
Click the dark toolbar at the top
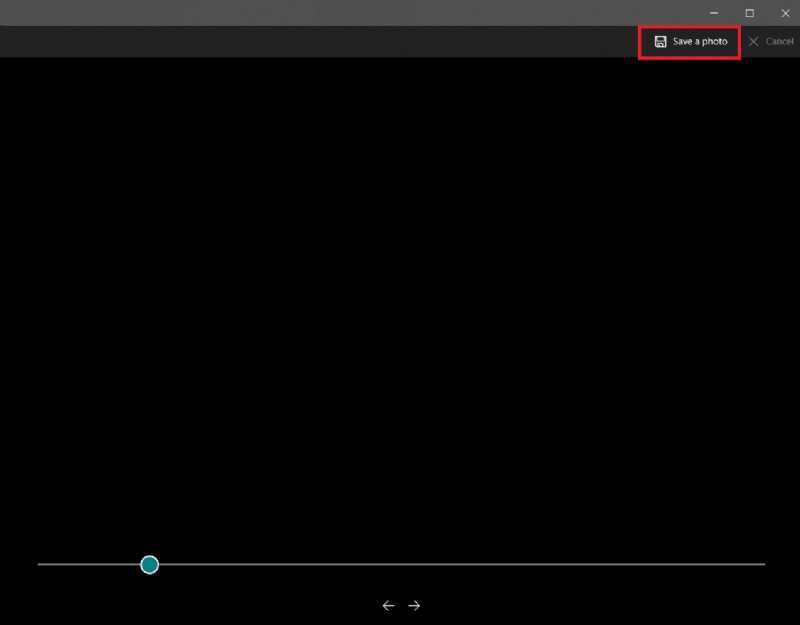pos(300,41)
